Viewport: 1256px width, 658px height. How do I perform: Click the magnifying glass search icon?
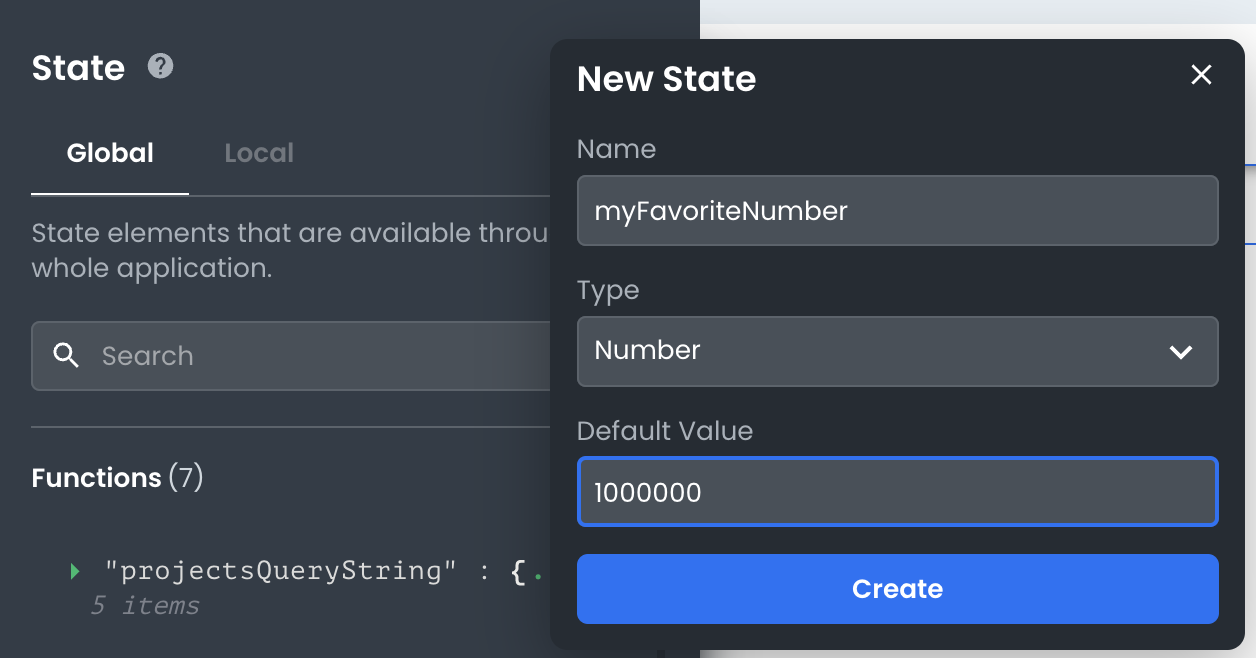66,356
